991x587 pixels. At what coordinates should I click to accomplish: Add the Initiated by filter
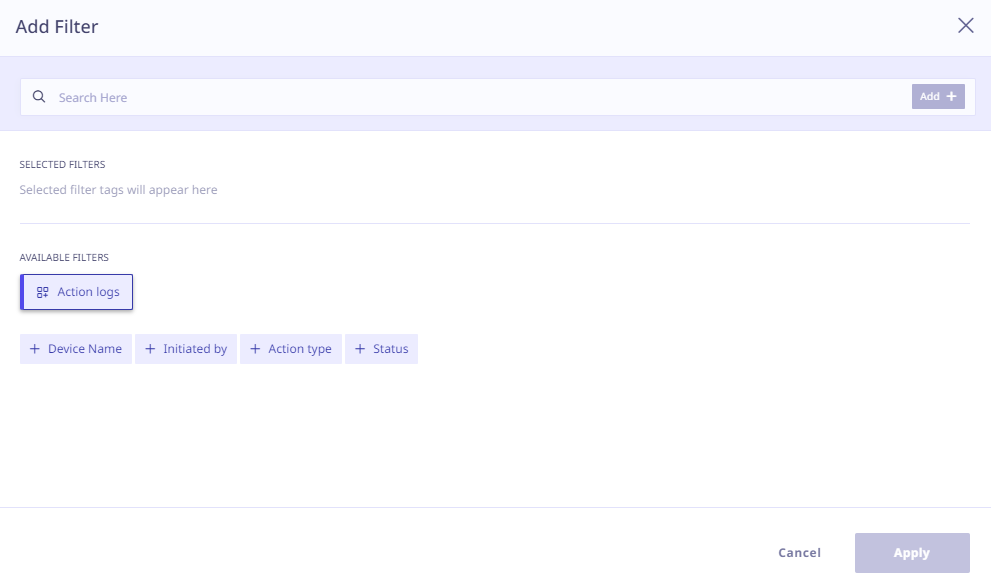(186, 349)
